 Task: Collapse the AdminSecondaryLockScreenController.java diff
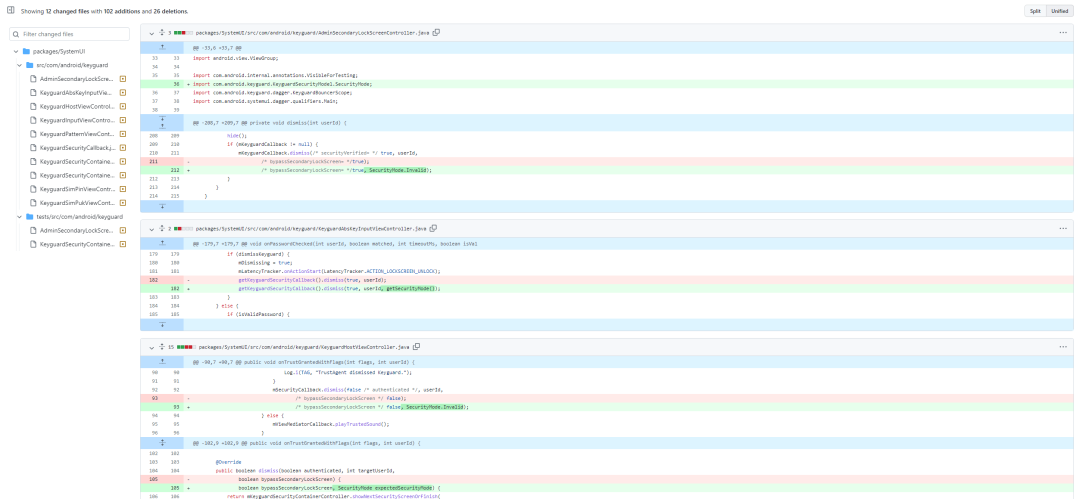[x=151, y=33]
